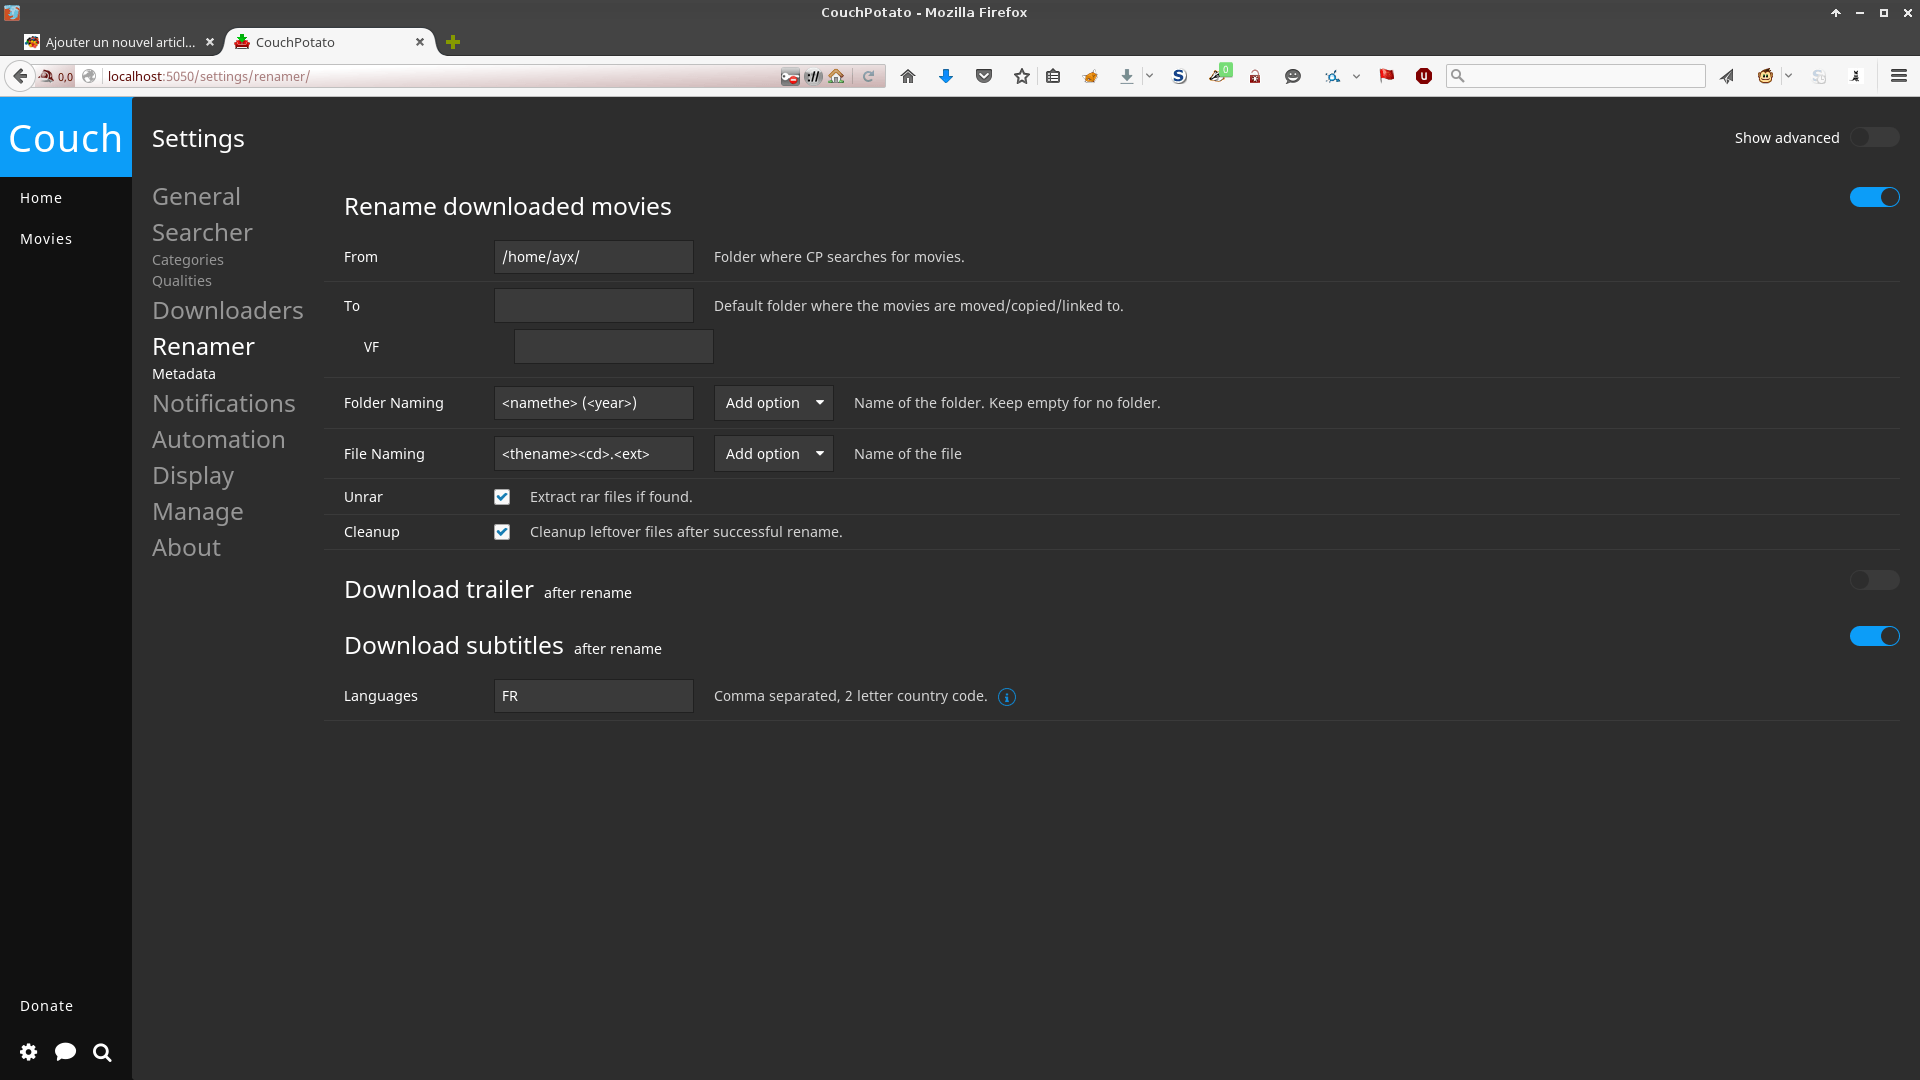Open the CouchPotato speech bubble icon
The image size is (1920, 1080).
coord(66,1052)
